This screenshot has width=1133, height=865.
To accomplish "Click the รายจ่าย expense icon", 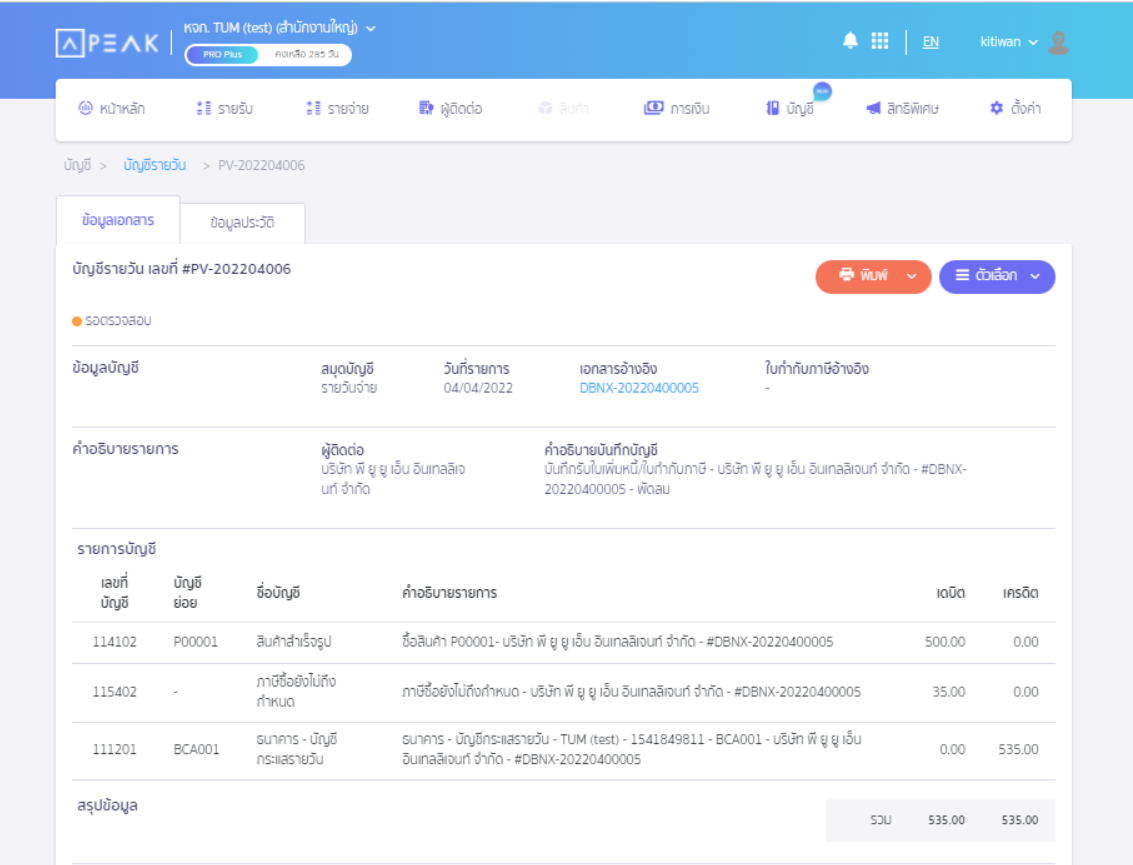I will (x=314, y=108).
